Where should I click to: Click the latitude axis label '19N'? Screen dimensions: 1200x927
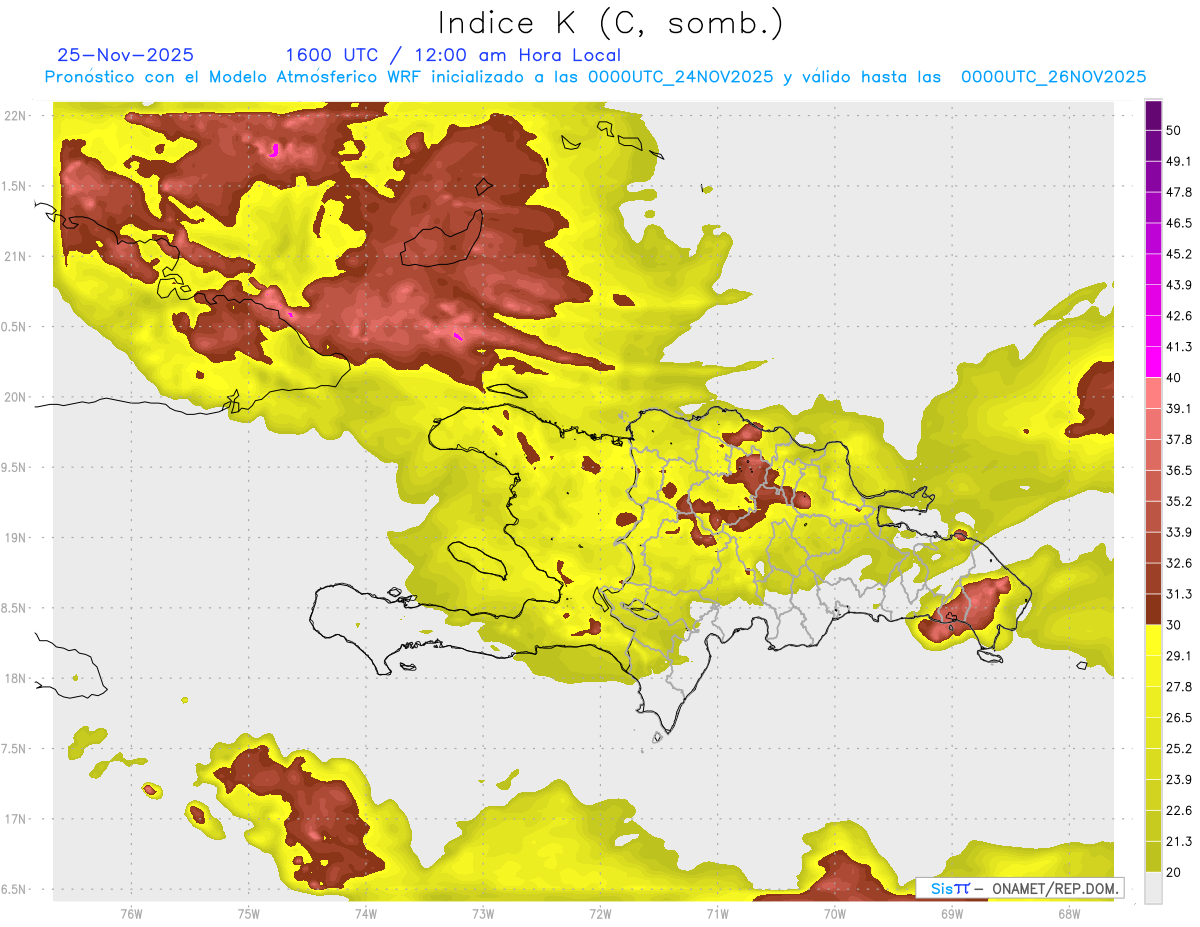[x=16, y=537]
